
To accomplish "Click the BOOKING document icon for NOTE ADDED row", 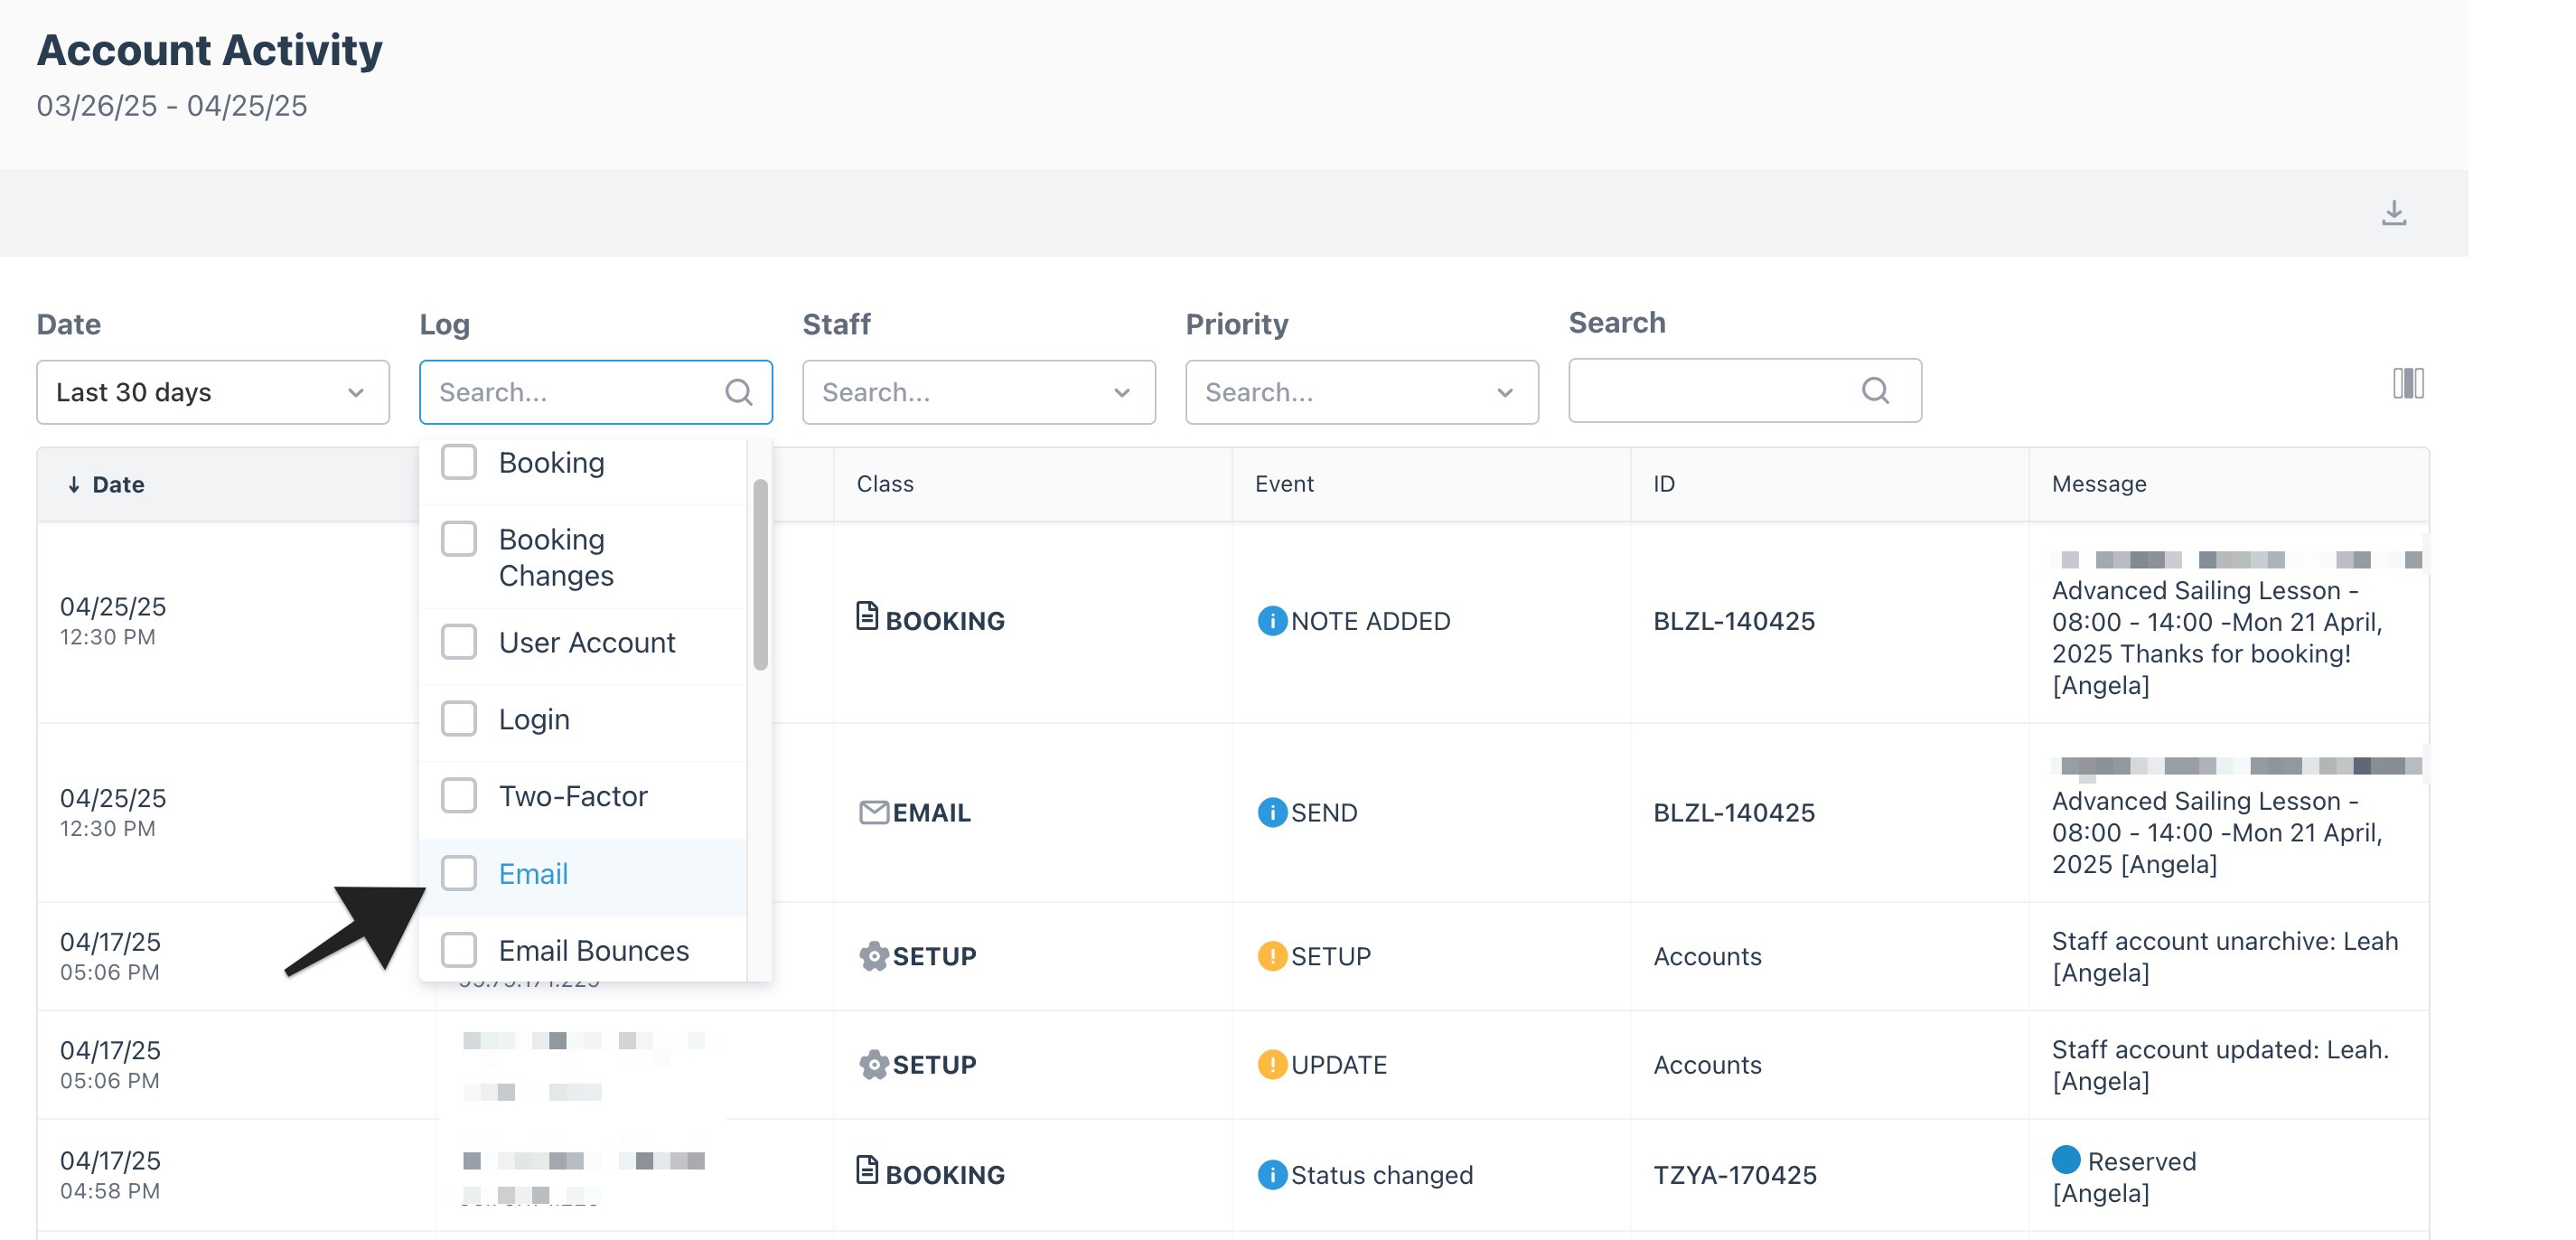I will (x=867, y=616).
